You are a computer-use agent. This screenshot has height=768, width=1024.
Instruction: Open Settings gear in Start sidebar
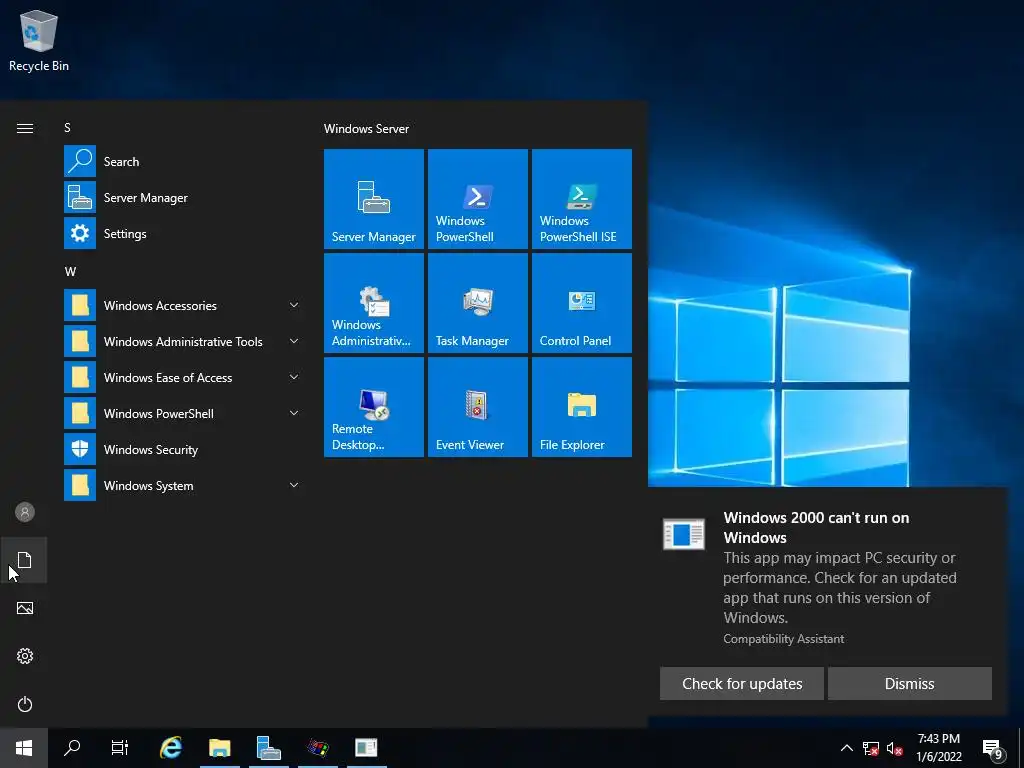(x=25, y=656)
